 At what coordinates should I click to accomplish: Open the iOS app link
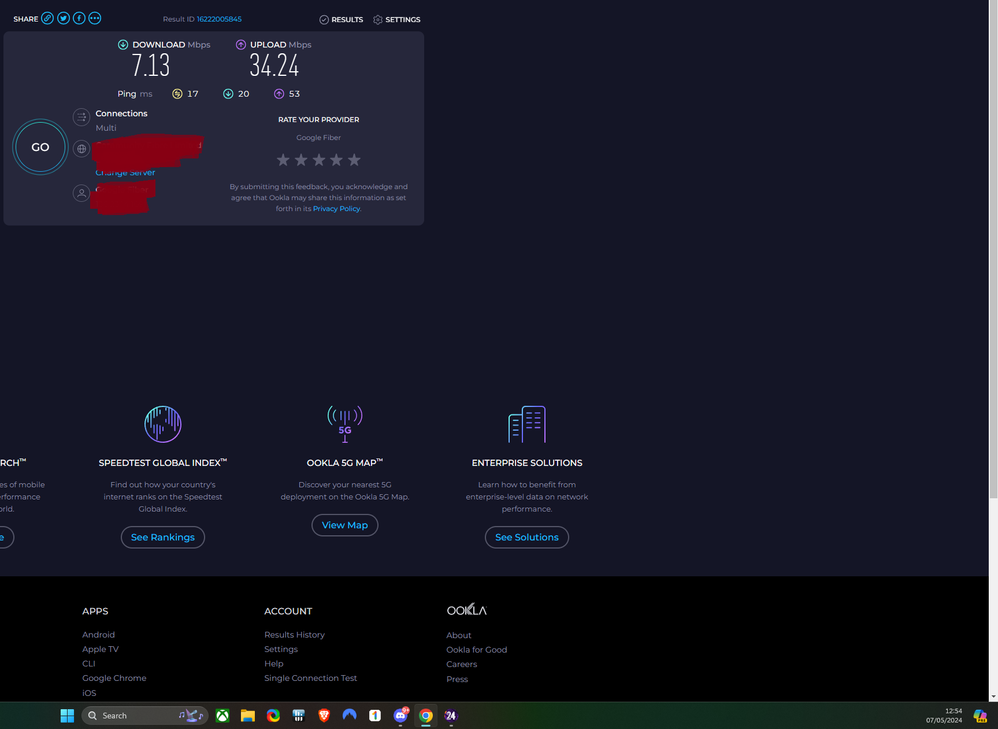pos(89,693)
